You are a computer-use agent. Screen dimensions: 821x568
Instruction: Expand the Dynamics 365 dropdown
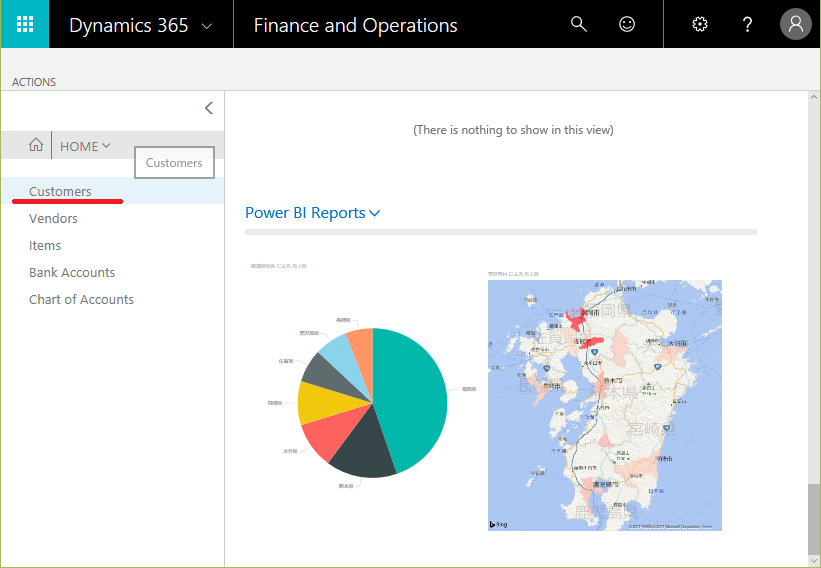pyautogui.click(x=207, y=26)
